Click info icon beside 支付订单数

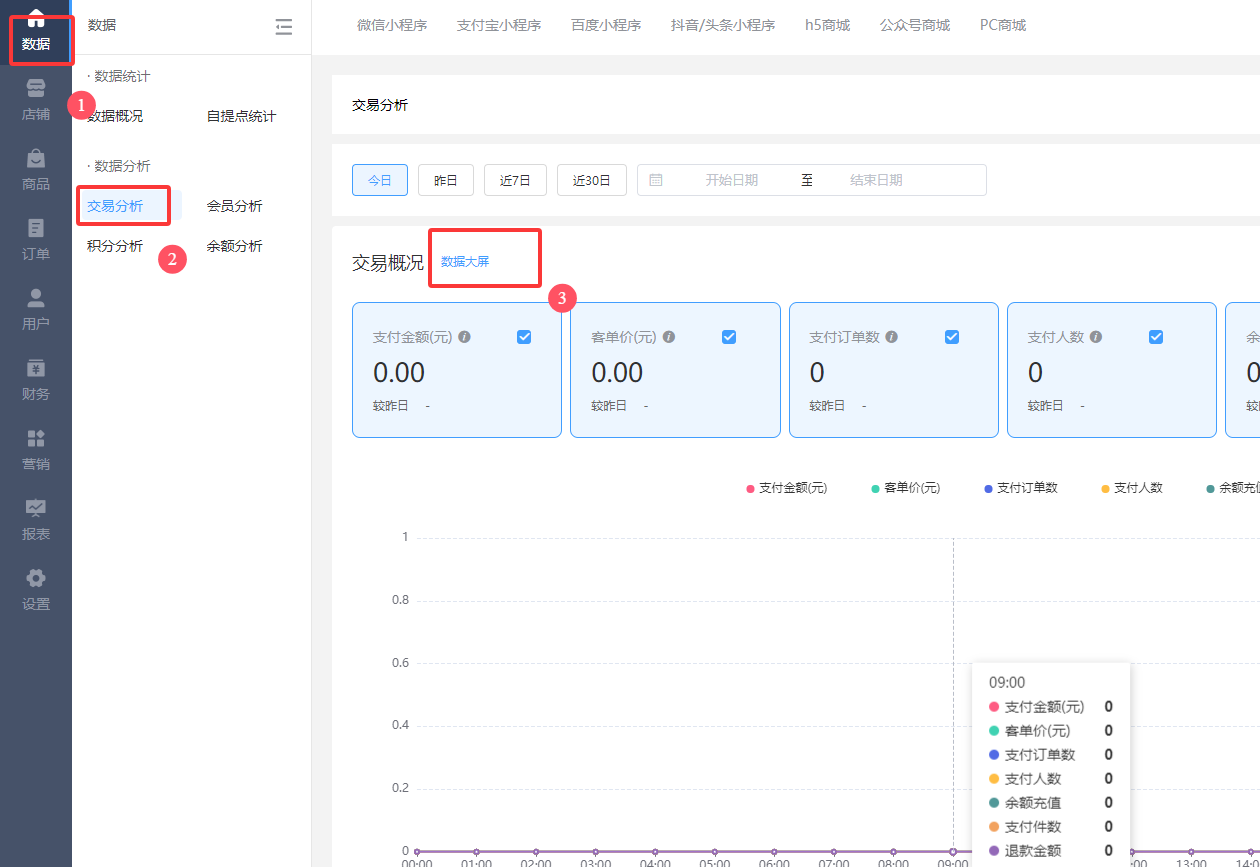pyautogui.click(x=891, y=337)
